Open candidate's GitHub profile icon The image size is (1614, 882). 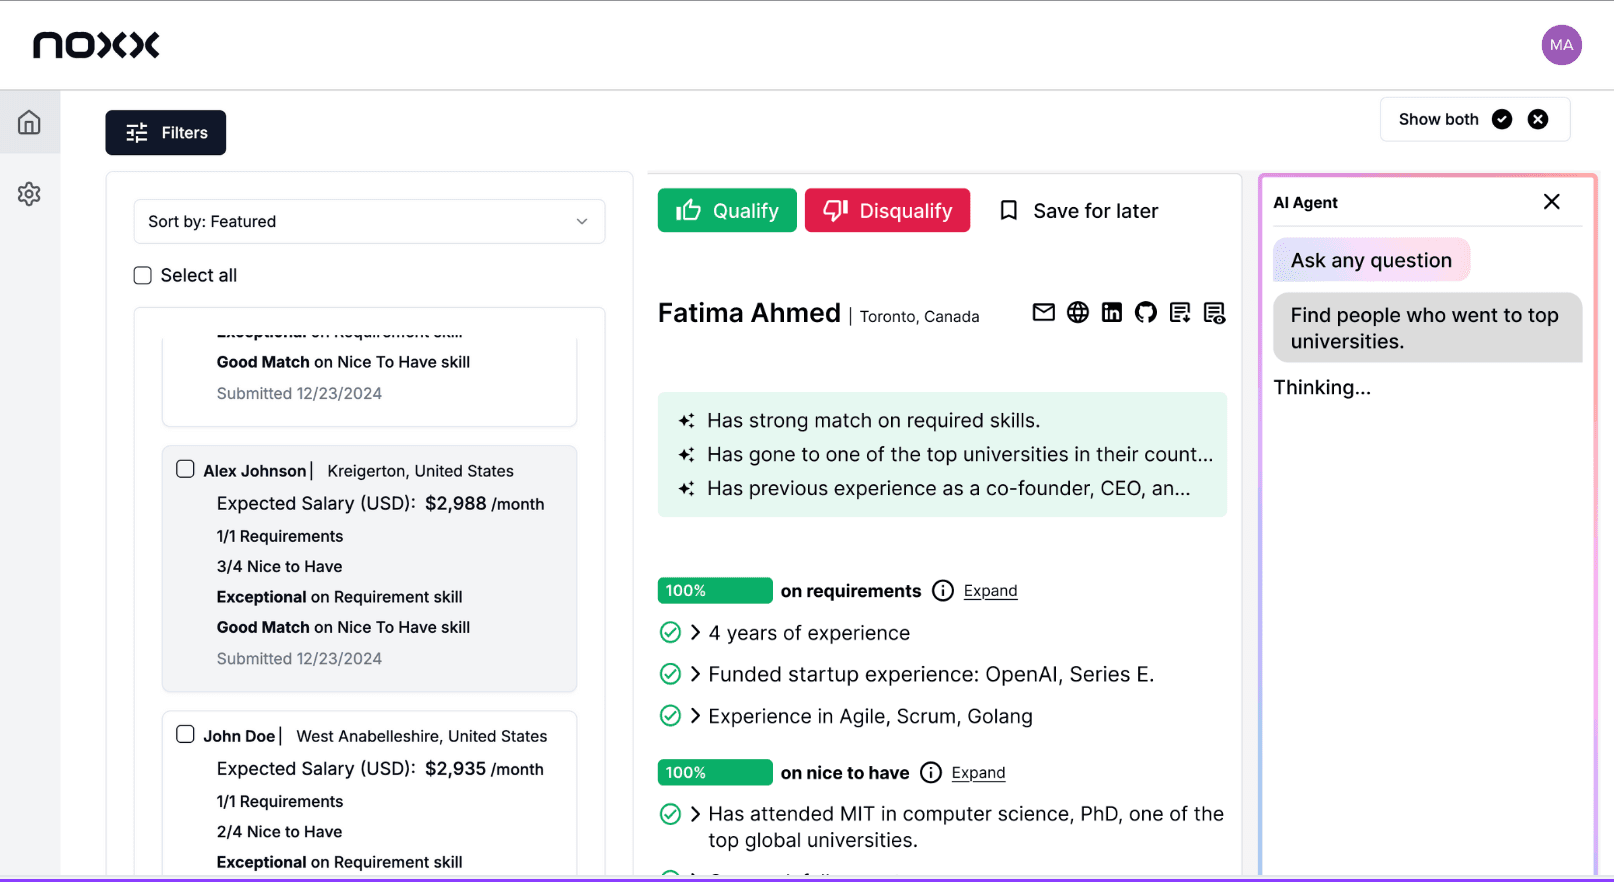click(1146, 313)
